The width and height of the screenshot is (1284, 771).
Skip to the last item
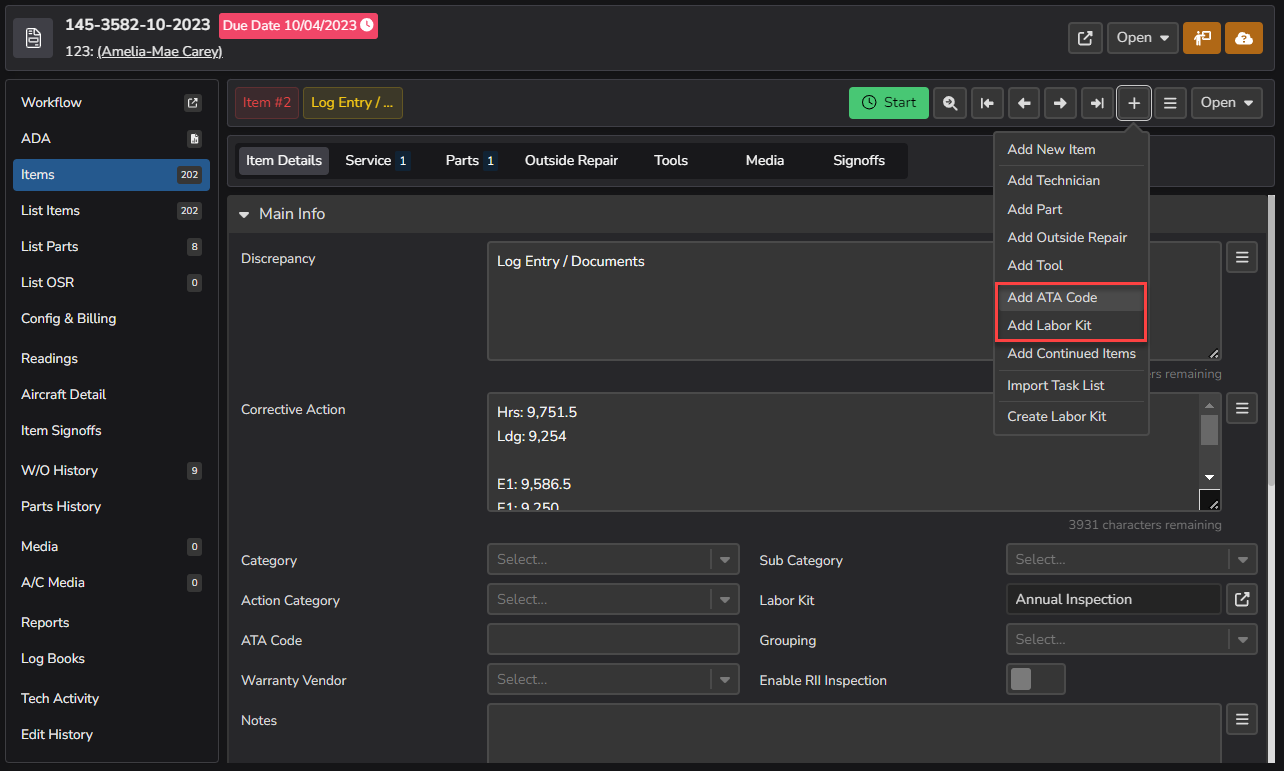(x=1097, y=102)
